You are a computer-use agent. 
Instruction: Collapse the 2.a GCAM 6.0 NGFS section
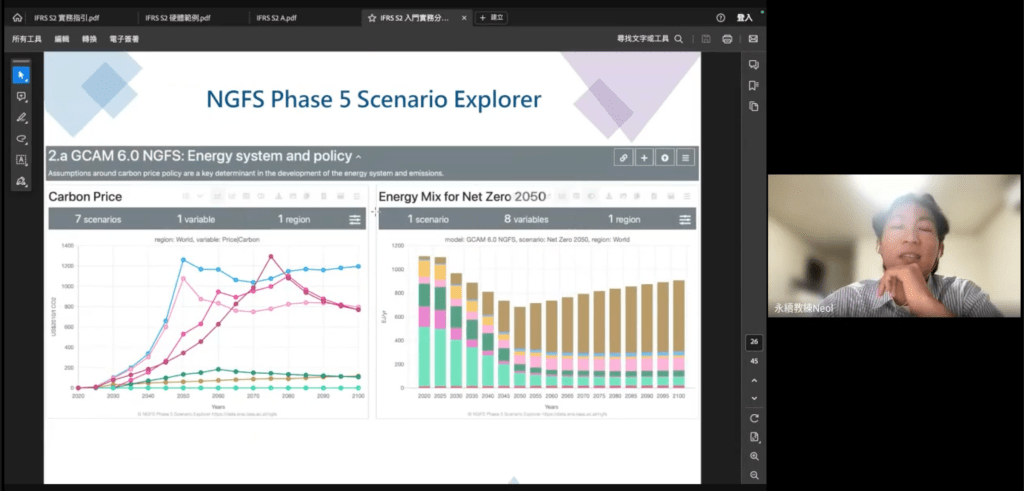[359, 157]
